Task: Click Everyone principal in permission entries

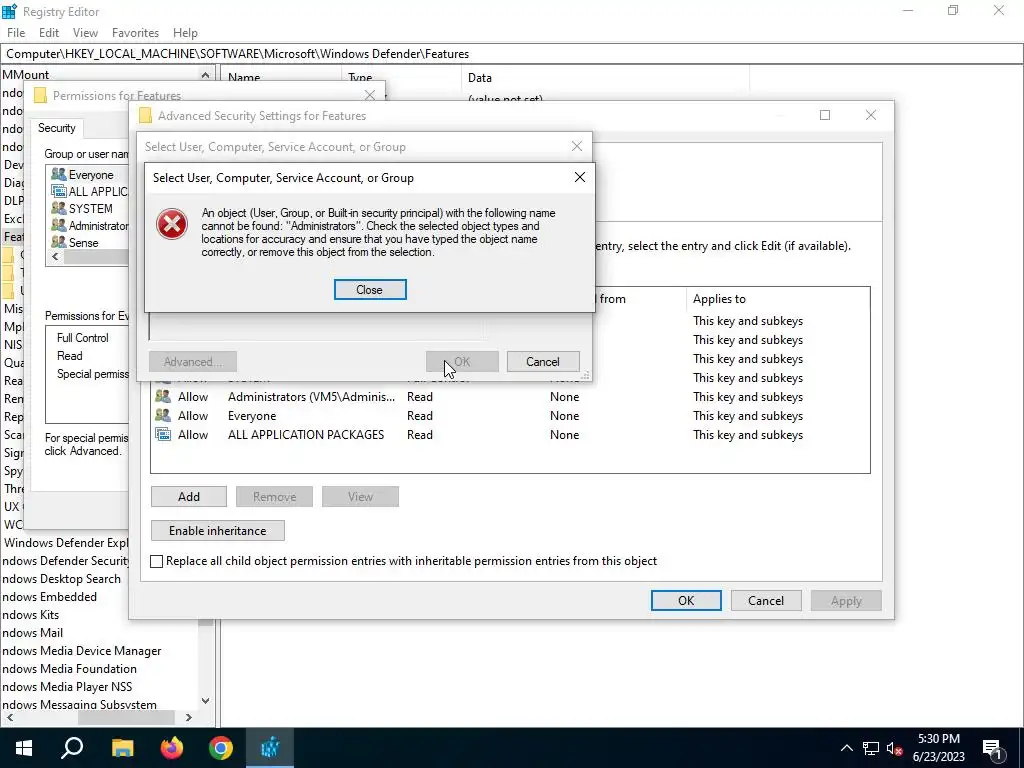Action: [252, 415]
